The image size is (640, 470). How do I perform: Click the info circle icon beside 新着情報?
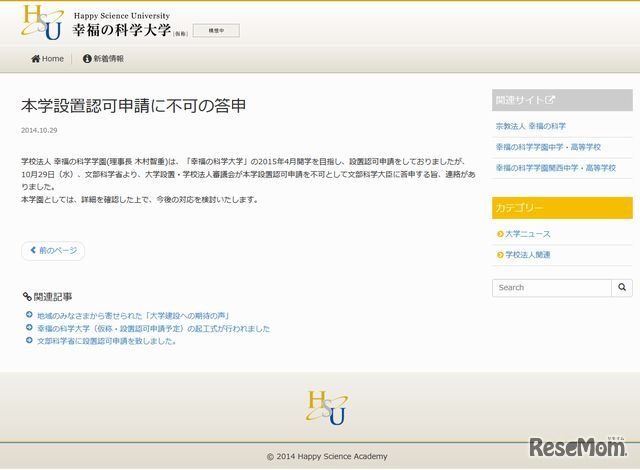87,59
